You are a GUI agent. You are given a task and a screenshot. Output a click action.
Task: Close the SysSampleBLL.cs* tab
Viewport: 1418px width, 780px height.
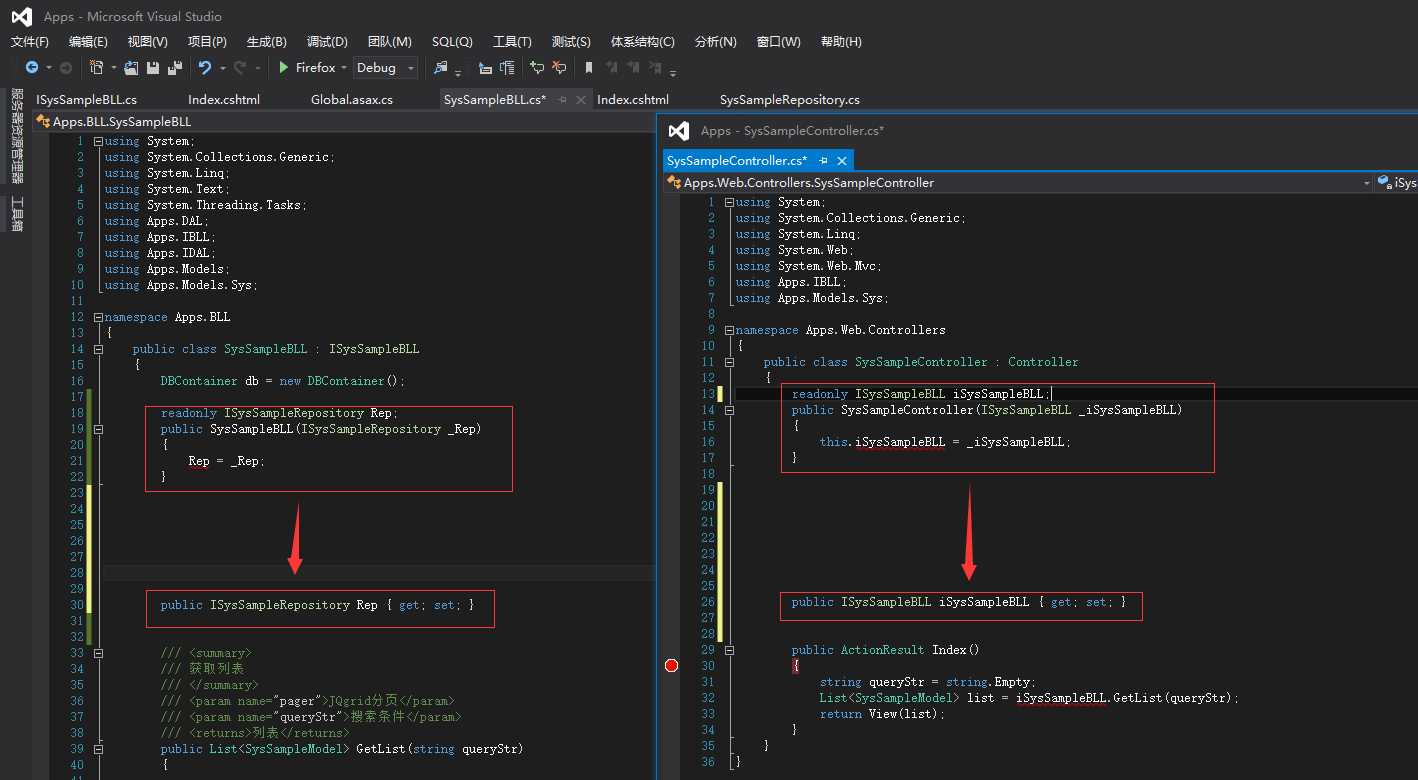581,100
